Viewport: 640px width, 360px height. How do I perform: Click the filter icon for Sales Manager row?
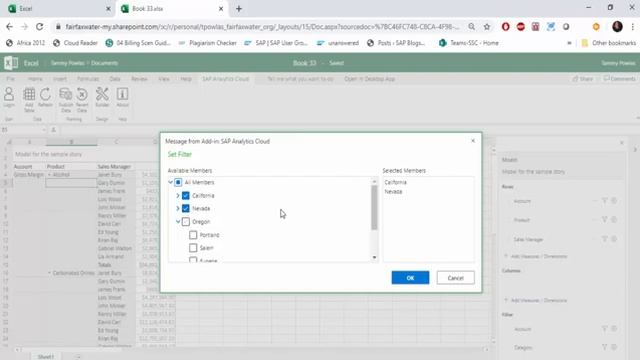click(604, 239)
